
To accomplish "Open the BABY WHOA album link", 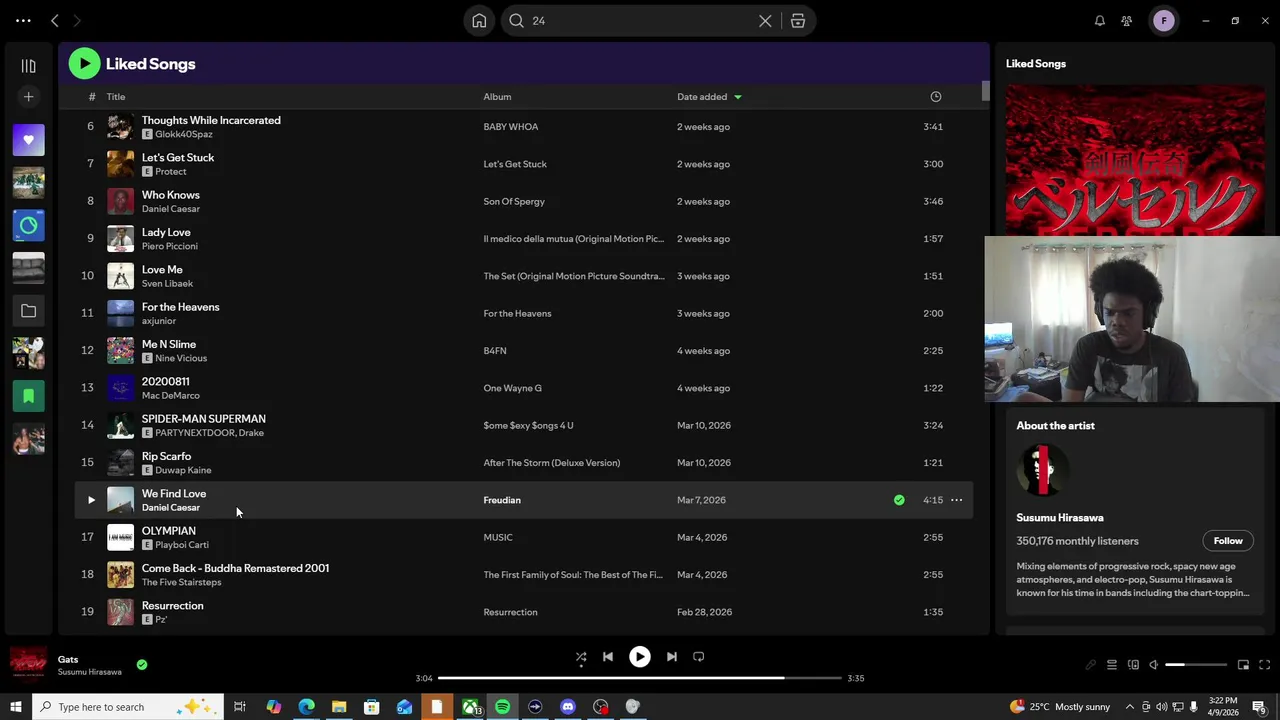I will [x=511, y=127].
